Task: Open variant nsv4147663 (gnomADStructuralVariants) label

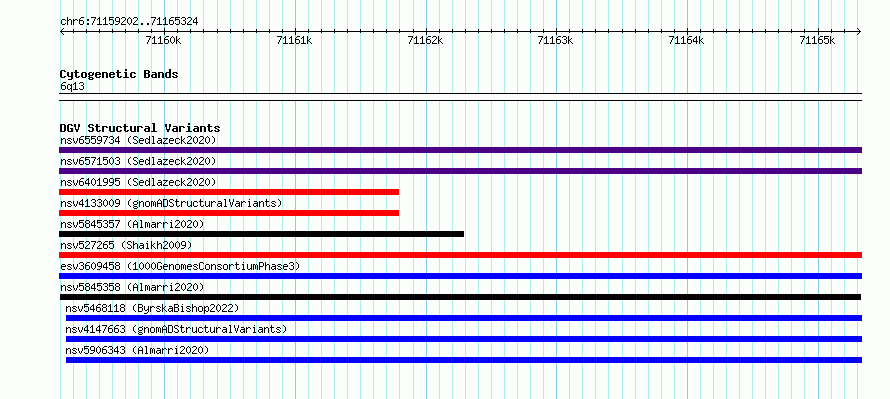Action: click(x=176, y=329)
